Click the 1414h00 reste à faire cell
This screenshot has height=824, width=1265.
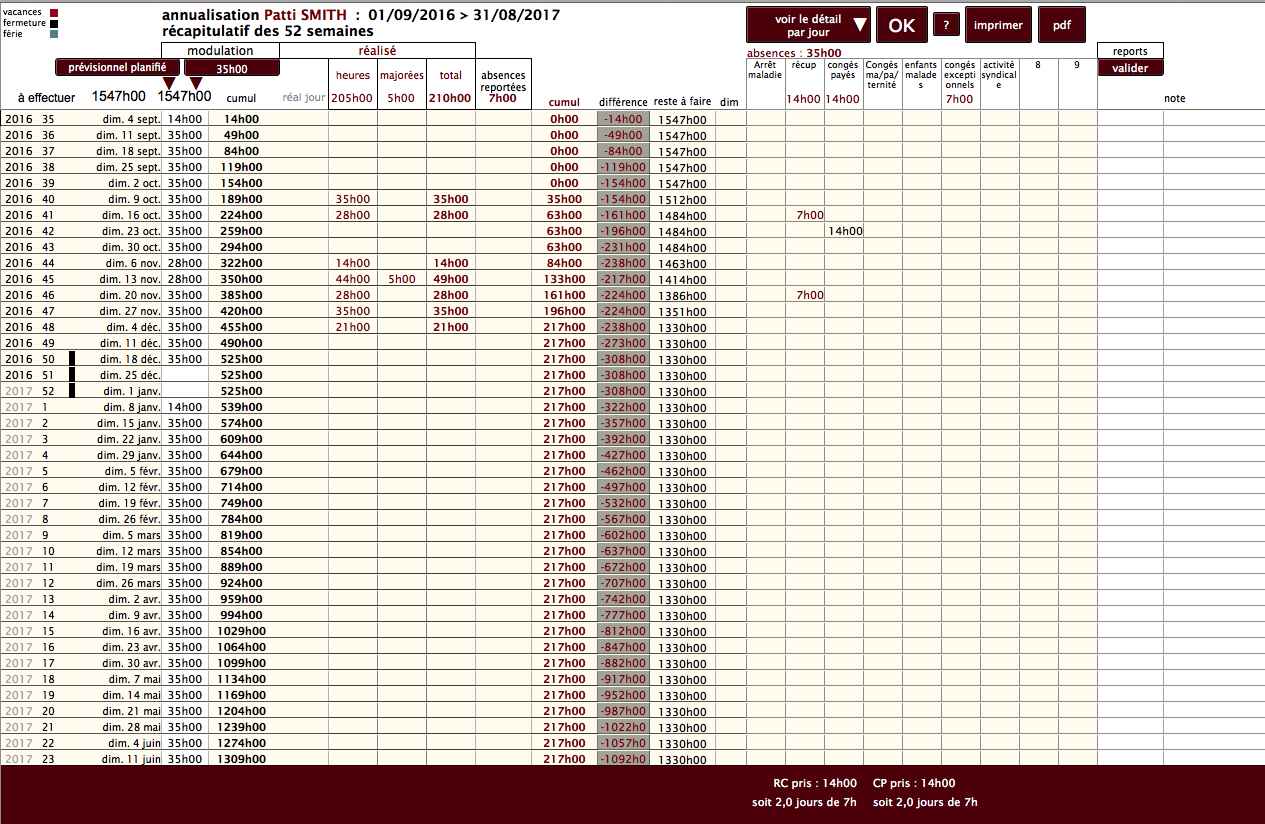tap(682, 279)
